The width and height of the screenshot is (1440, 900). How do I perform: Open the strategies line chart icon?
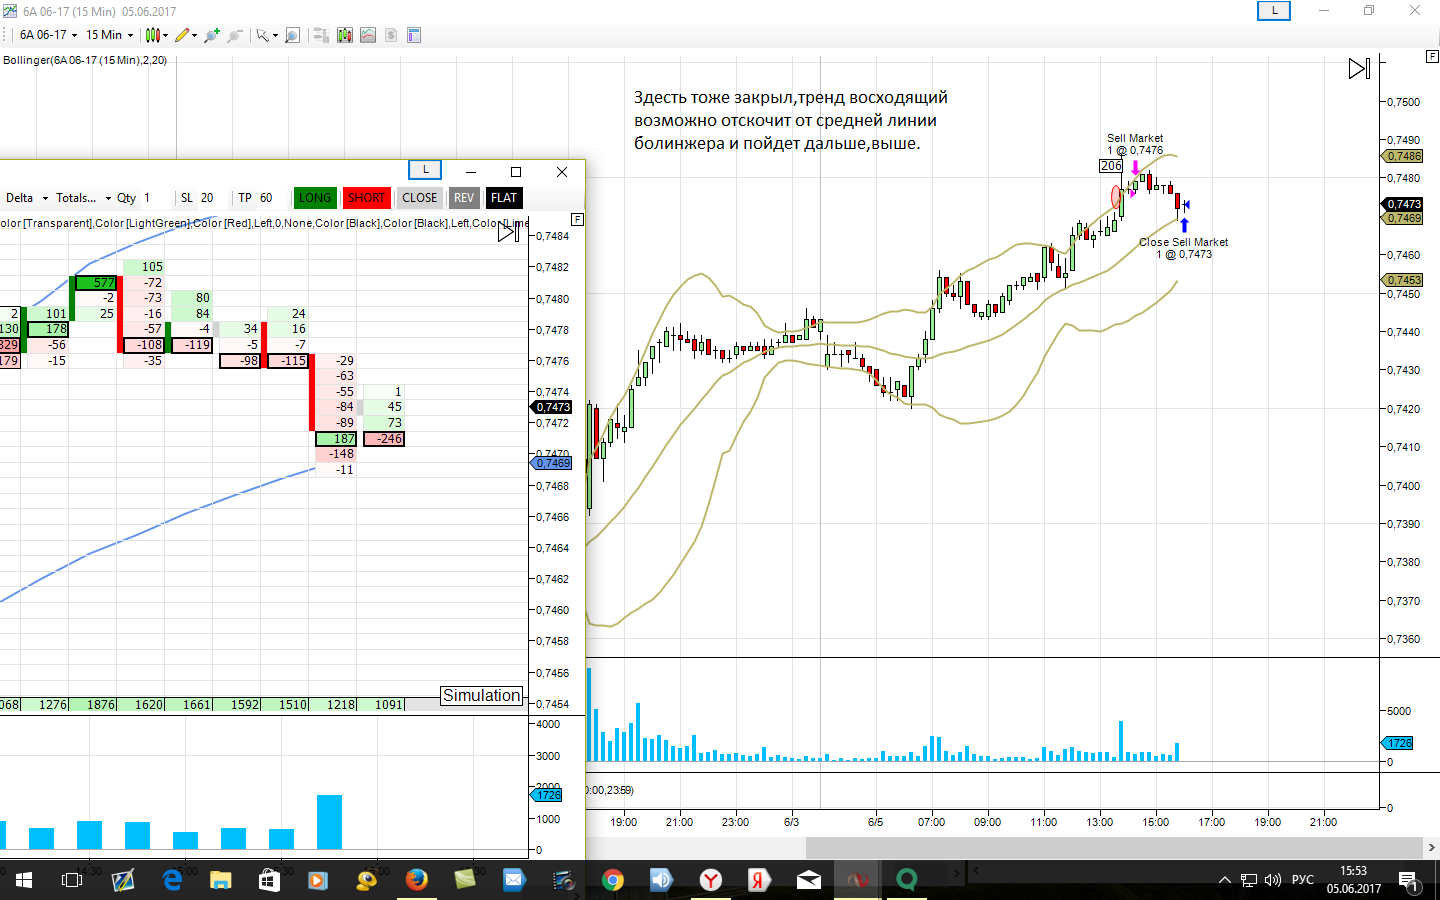click(368, 35)
